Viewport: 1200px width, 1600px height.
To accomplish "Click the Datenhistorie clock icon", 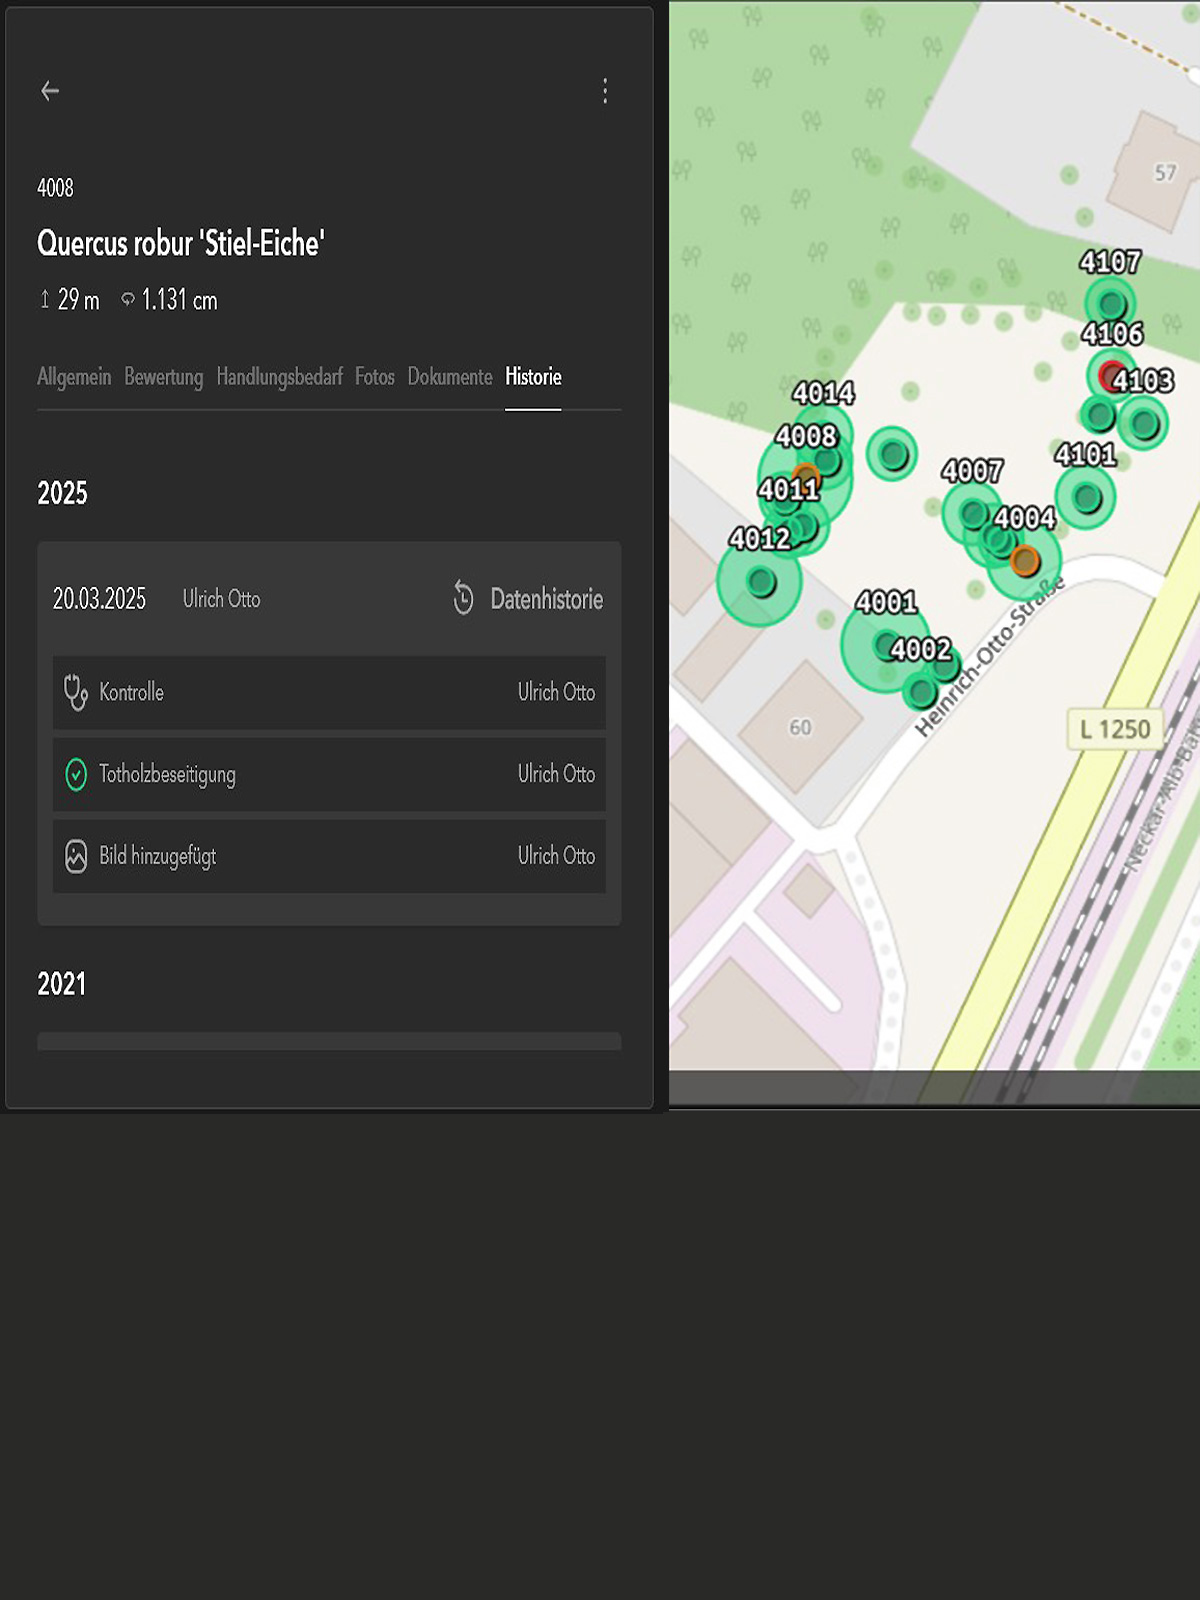I will [463, 598].
